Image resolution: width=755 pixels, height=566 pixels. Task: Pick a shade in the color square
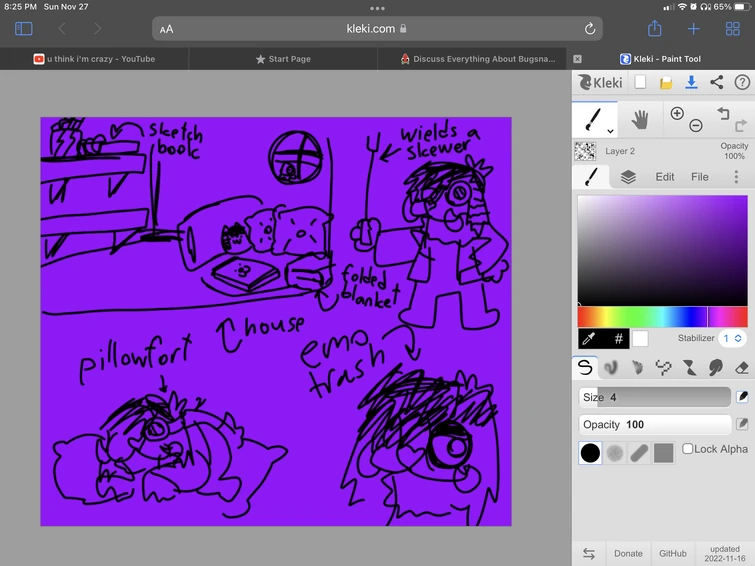click(x=663, y=250)
